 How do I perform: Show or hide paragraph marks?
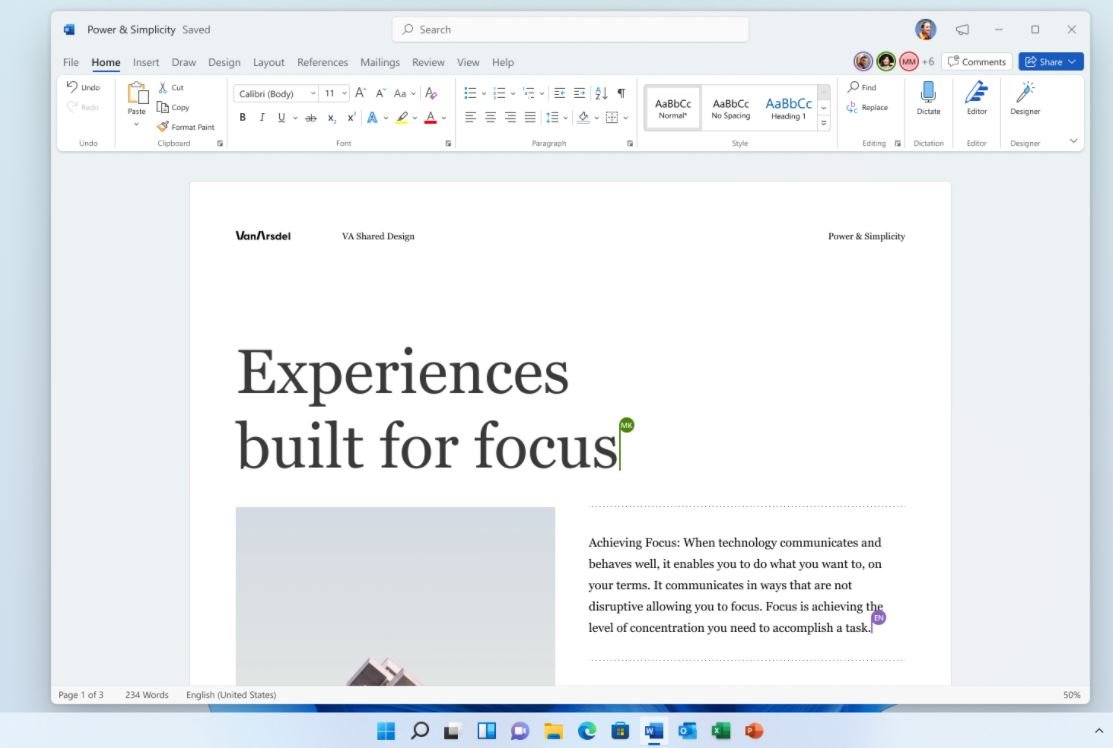621,93
